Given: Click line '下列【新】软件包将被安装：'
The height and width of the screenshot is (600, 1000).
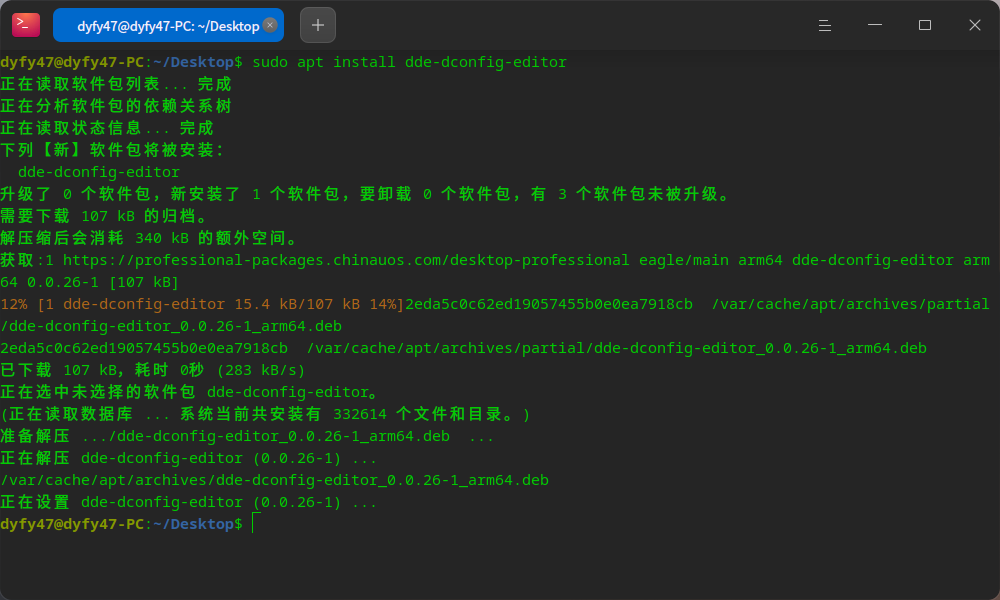Looking at the screenshot, I should coord(112,150).
